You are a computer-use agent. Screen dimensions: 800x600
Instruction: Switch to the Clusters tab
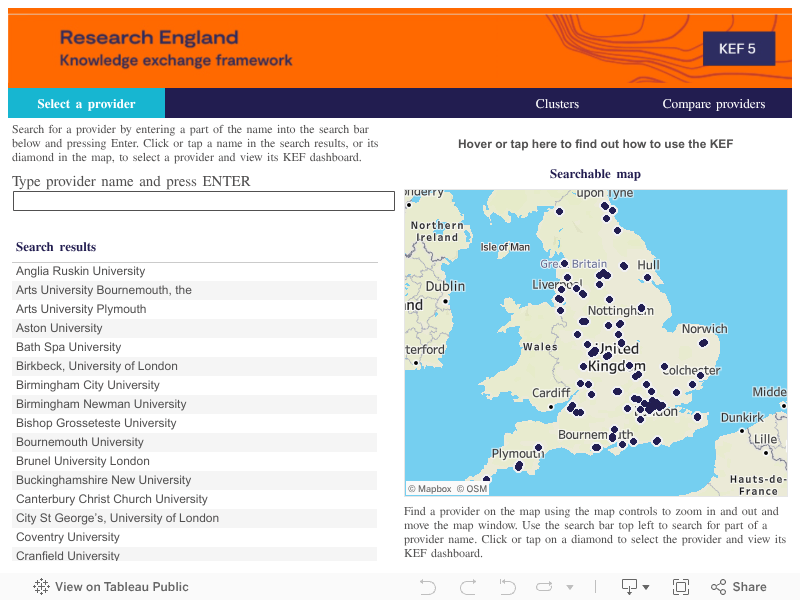557,104
